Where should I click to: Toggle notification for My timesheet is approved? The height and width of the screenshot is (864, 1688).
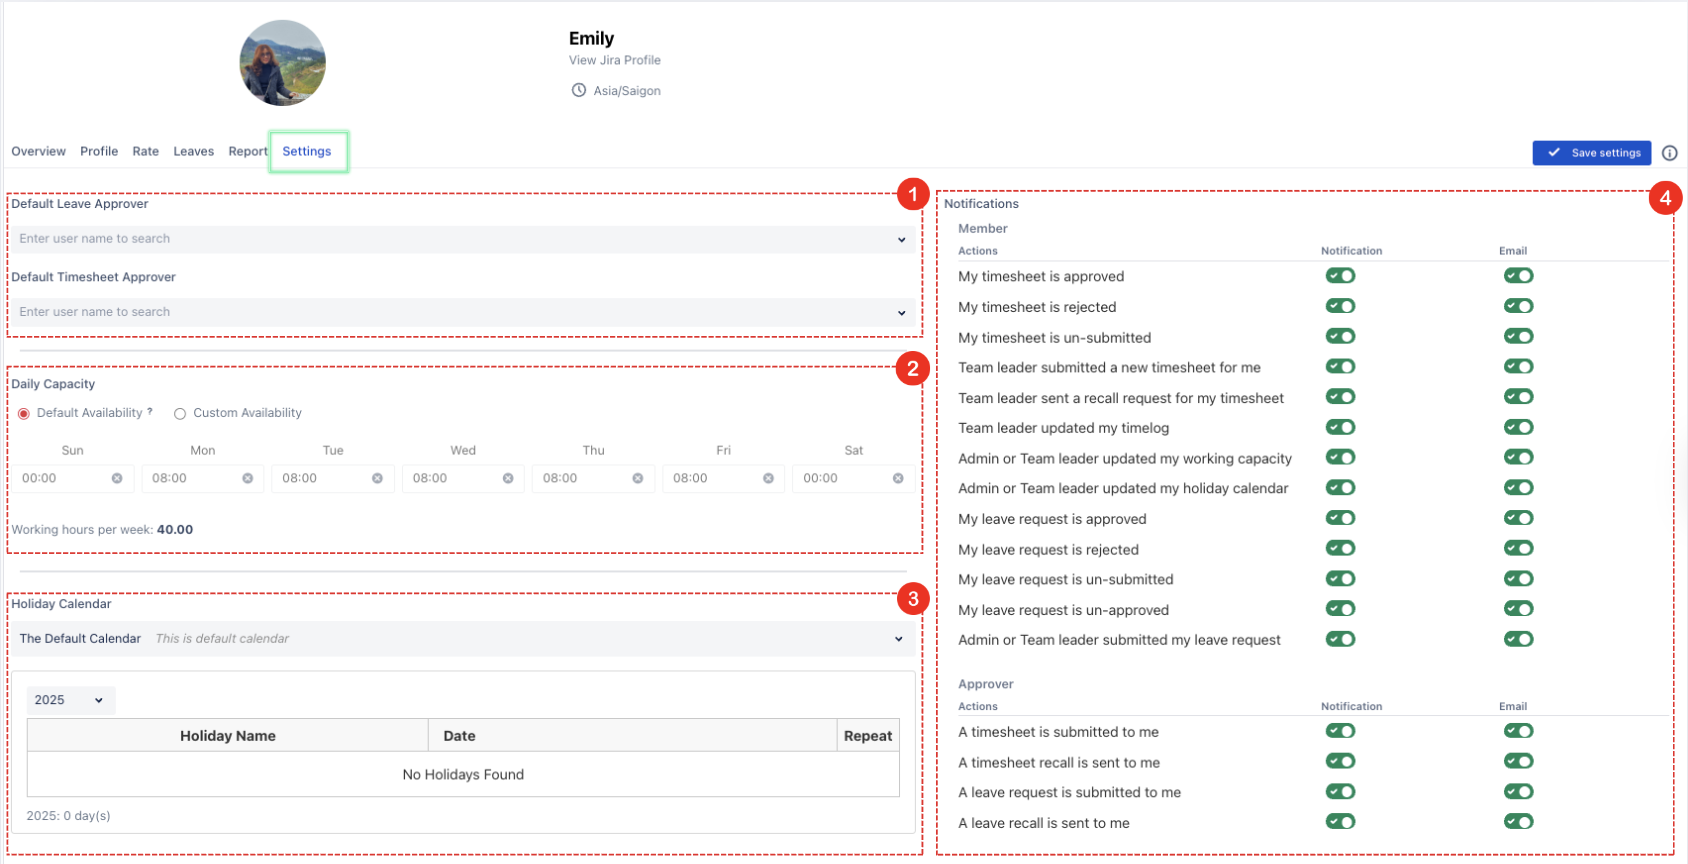(1340, 276)
